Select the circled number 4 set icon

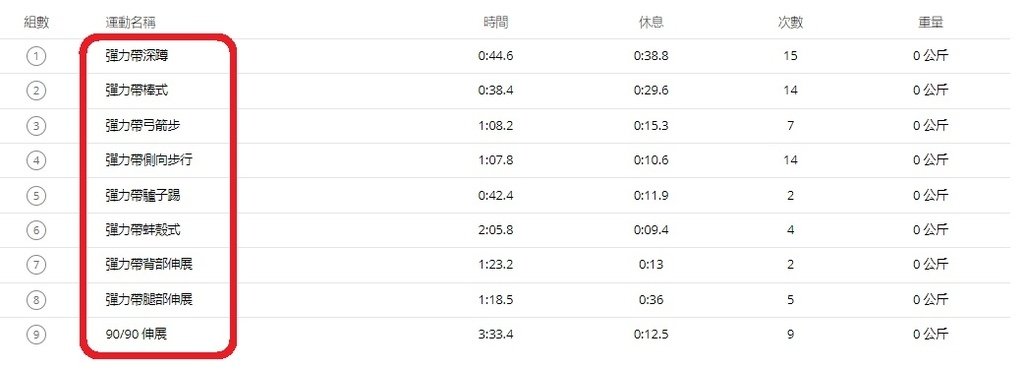click(x=37, y=161)
